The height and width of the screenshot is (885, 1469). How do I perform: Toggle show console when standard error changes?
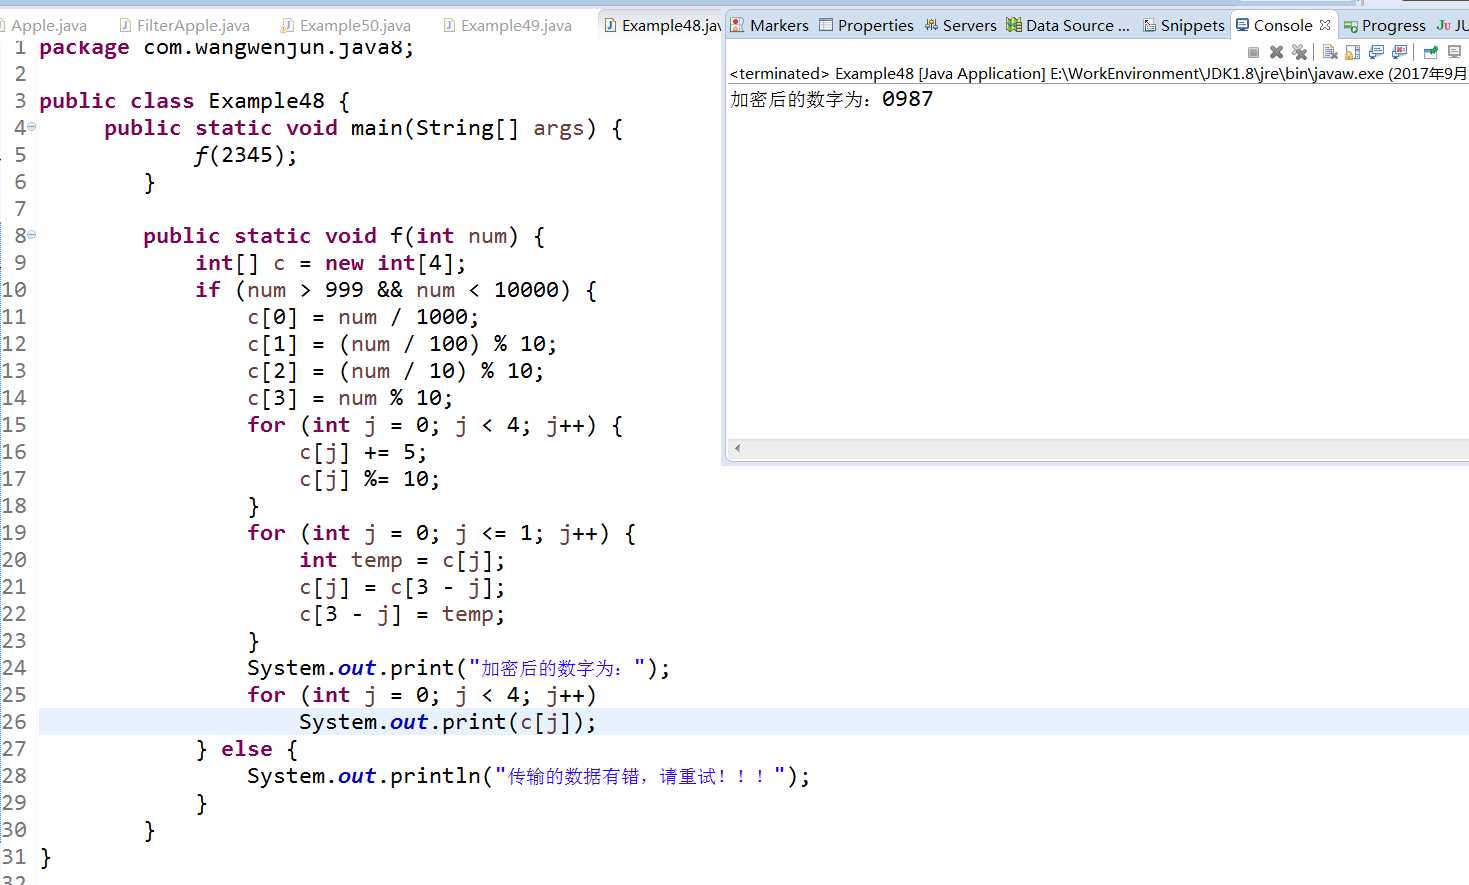coord(1399,52)
